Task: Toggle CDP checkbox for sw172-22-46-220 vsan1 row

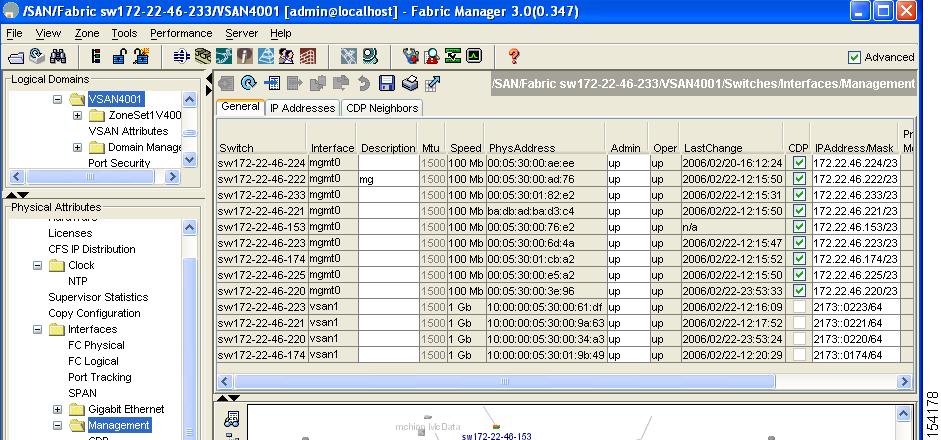Action: 799,339
